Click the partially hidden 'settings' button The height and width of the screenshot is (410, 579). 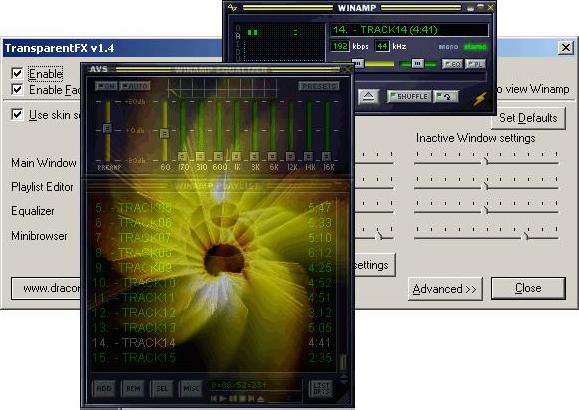[x=375, y=265]
